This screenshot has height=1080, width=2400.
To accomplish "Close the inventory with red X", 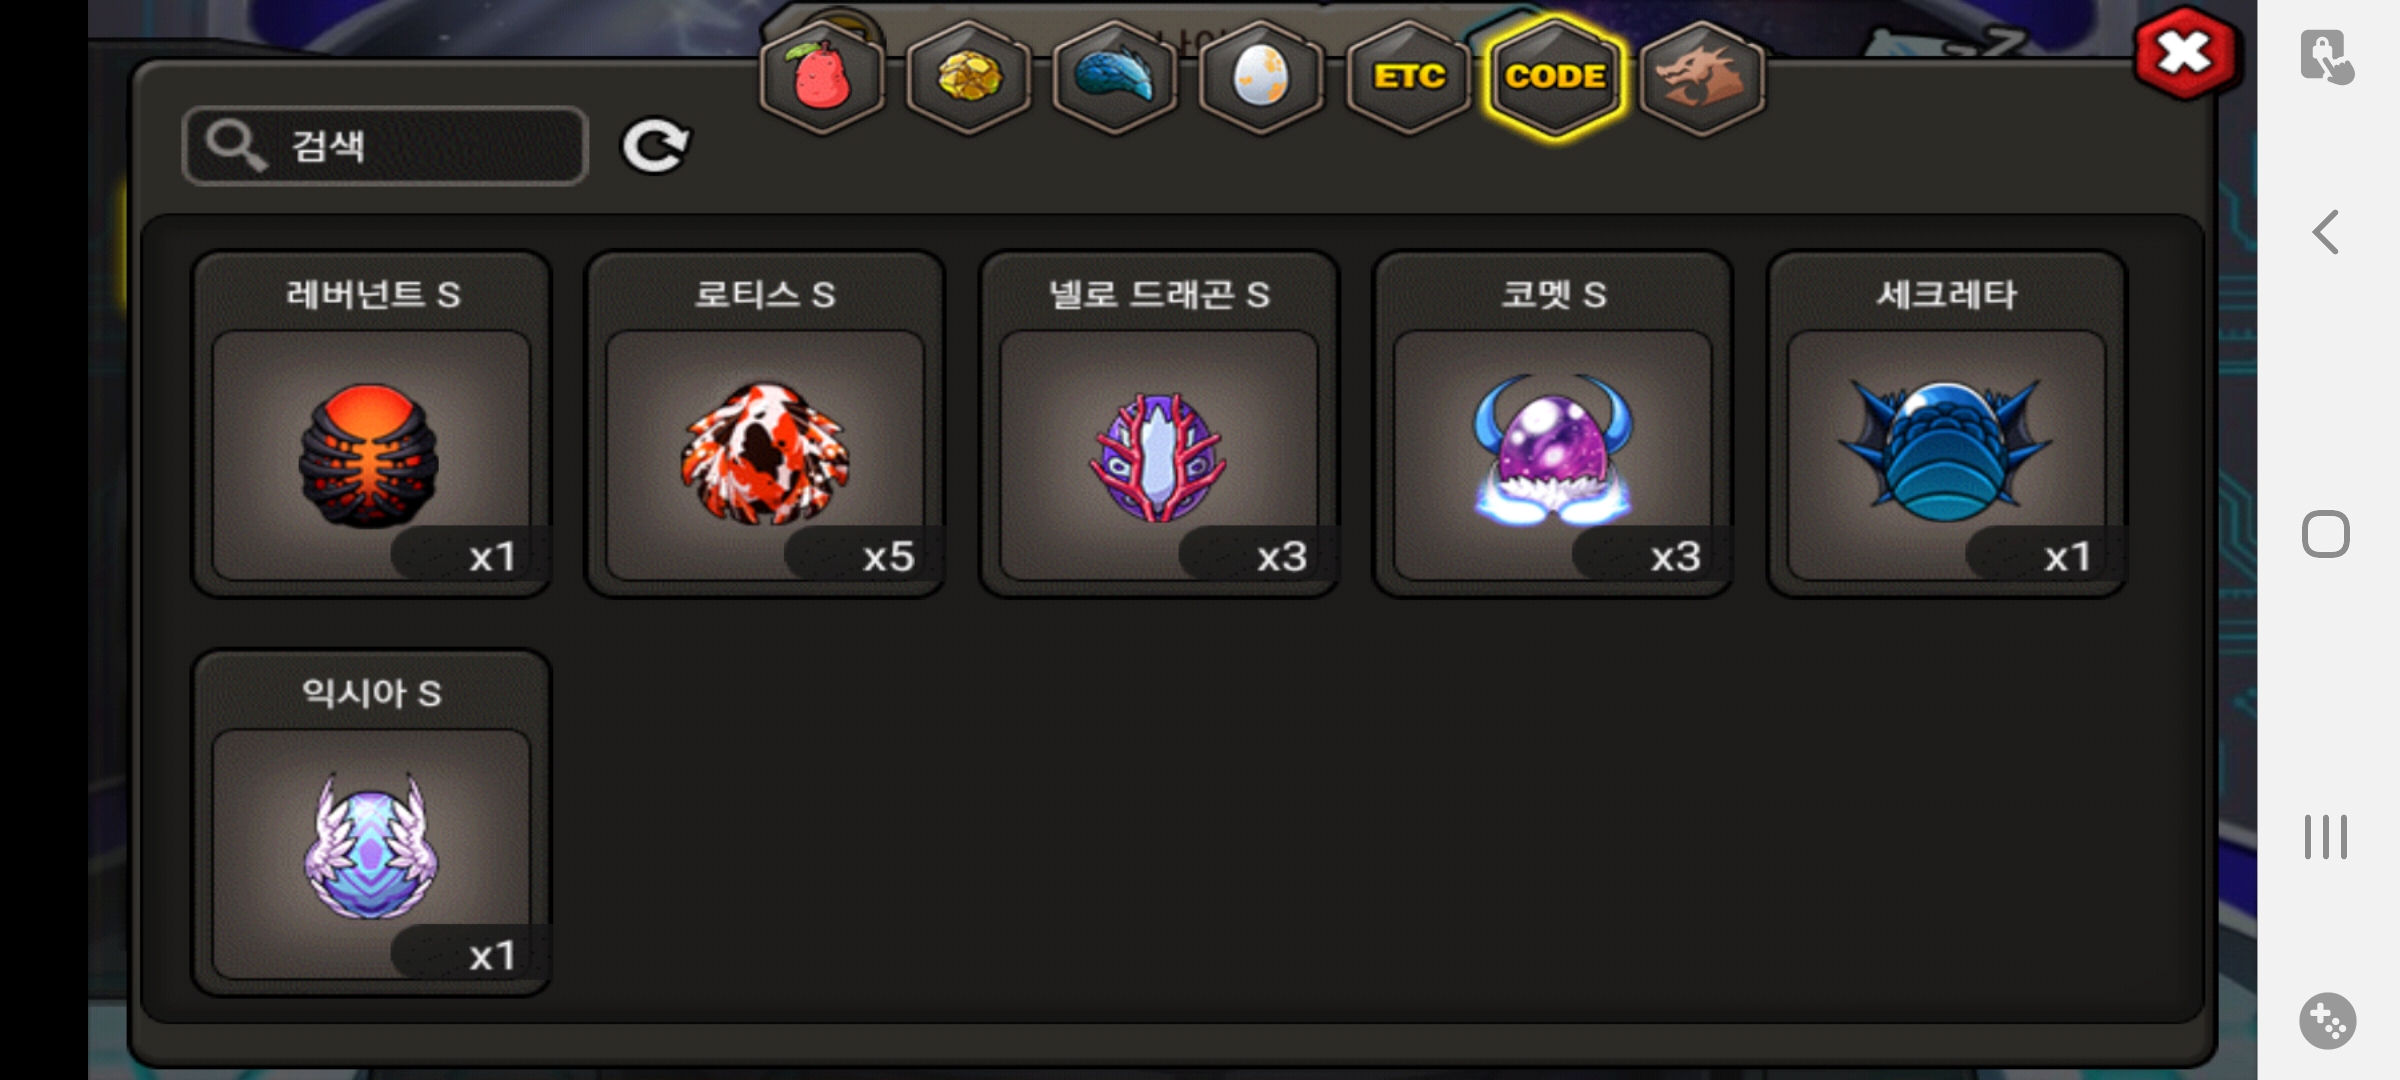I will point(2184,53).
